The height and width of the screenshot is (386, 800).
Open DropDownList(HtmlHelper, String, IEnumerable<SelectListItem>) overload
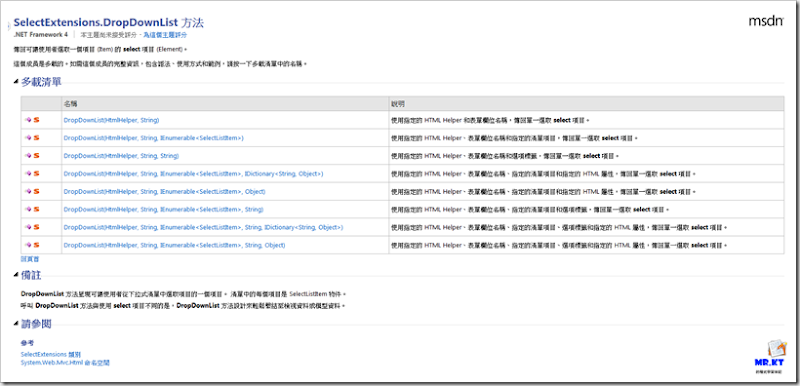coord(154,138)
